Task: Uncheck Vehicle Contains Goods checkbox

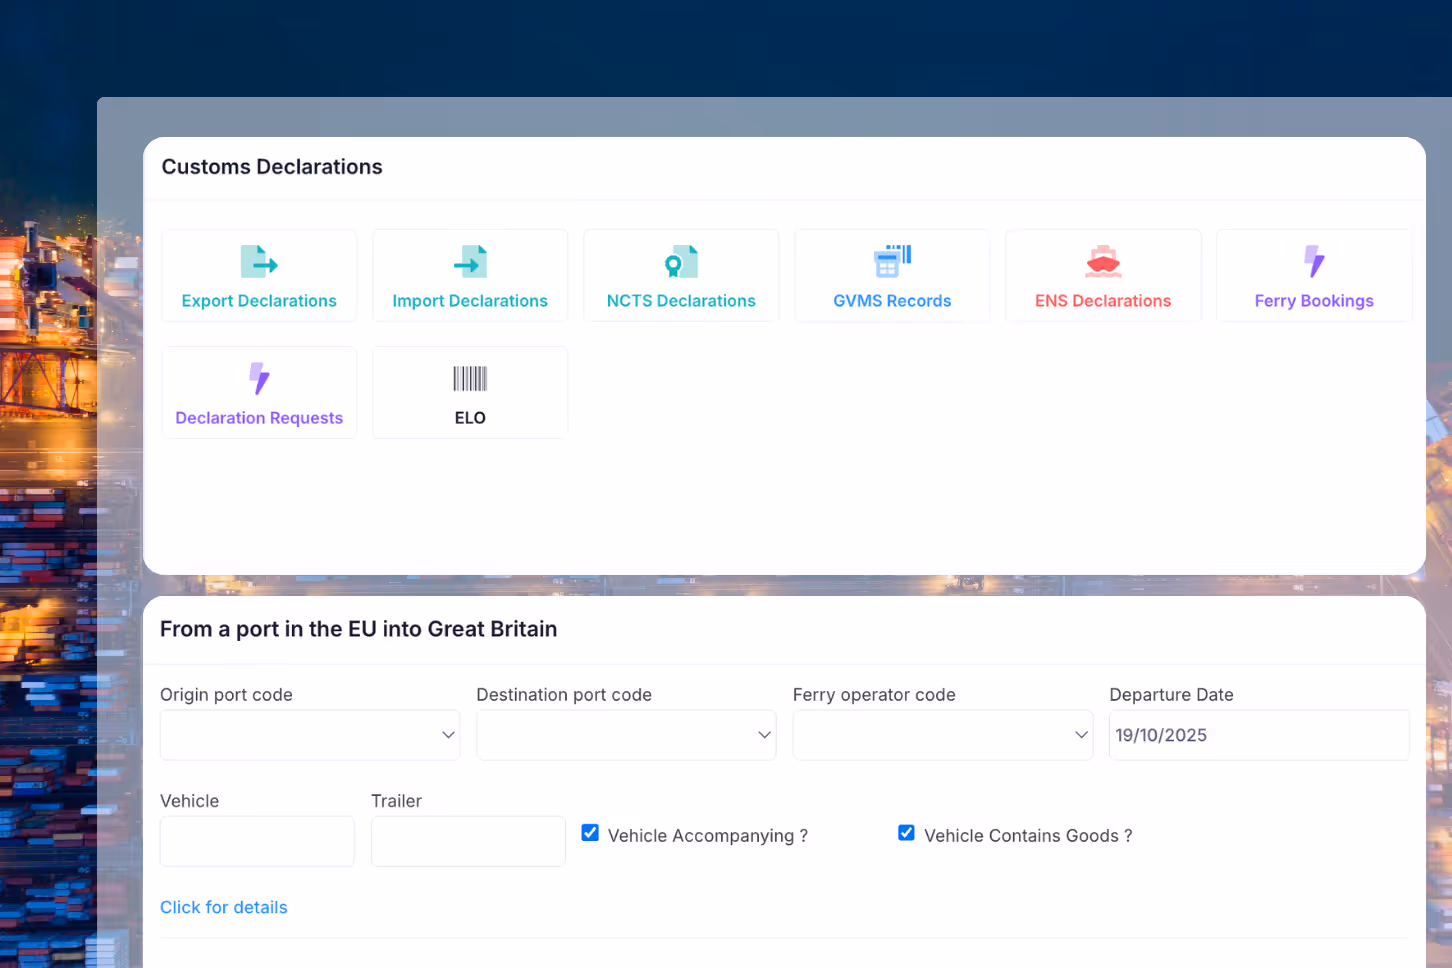Action: tap(906, 832)
